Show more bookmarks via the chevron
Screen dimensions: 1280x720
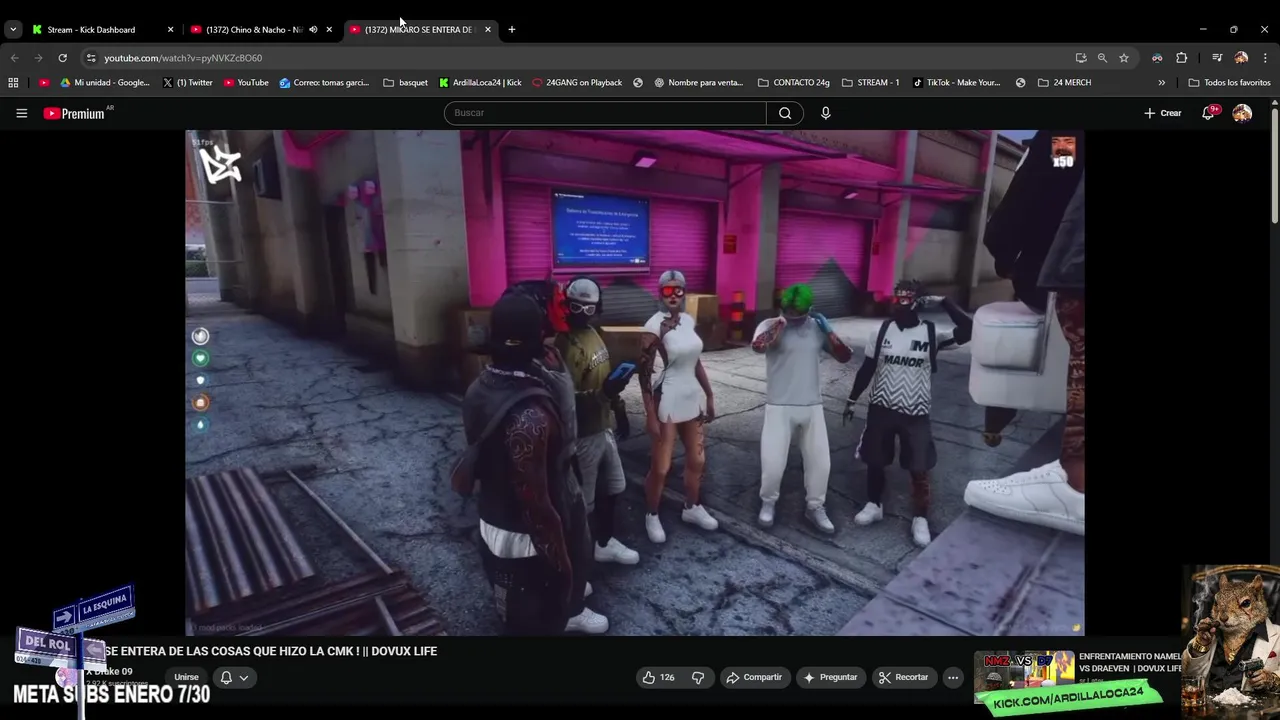1161,83
